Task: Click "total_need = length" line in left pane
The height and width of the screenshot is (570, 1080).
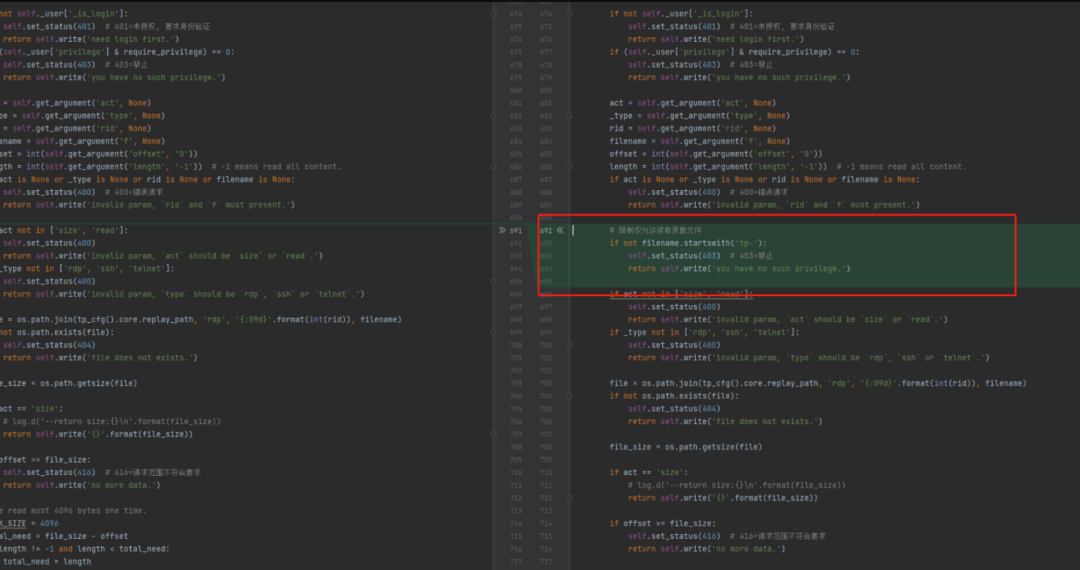Action: 46,562
